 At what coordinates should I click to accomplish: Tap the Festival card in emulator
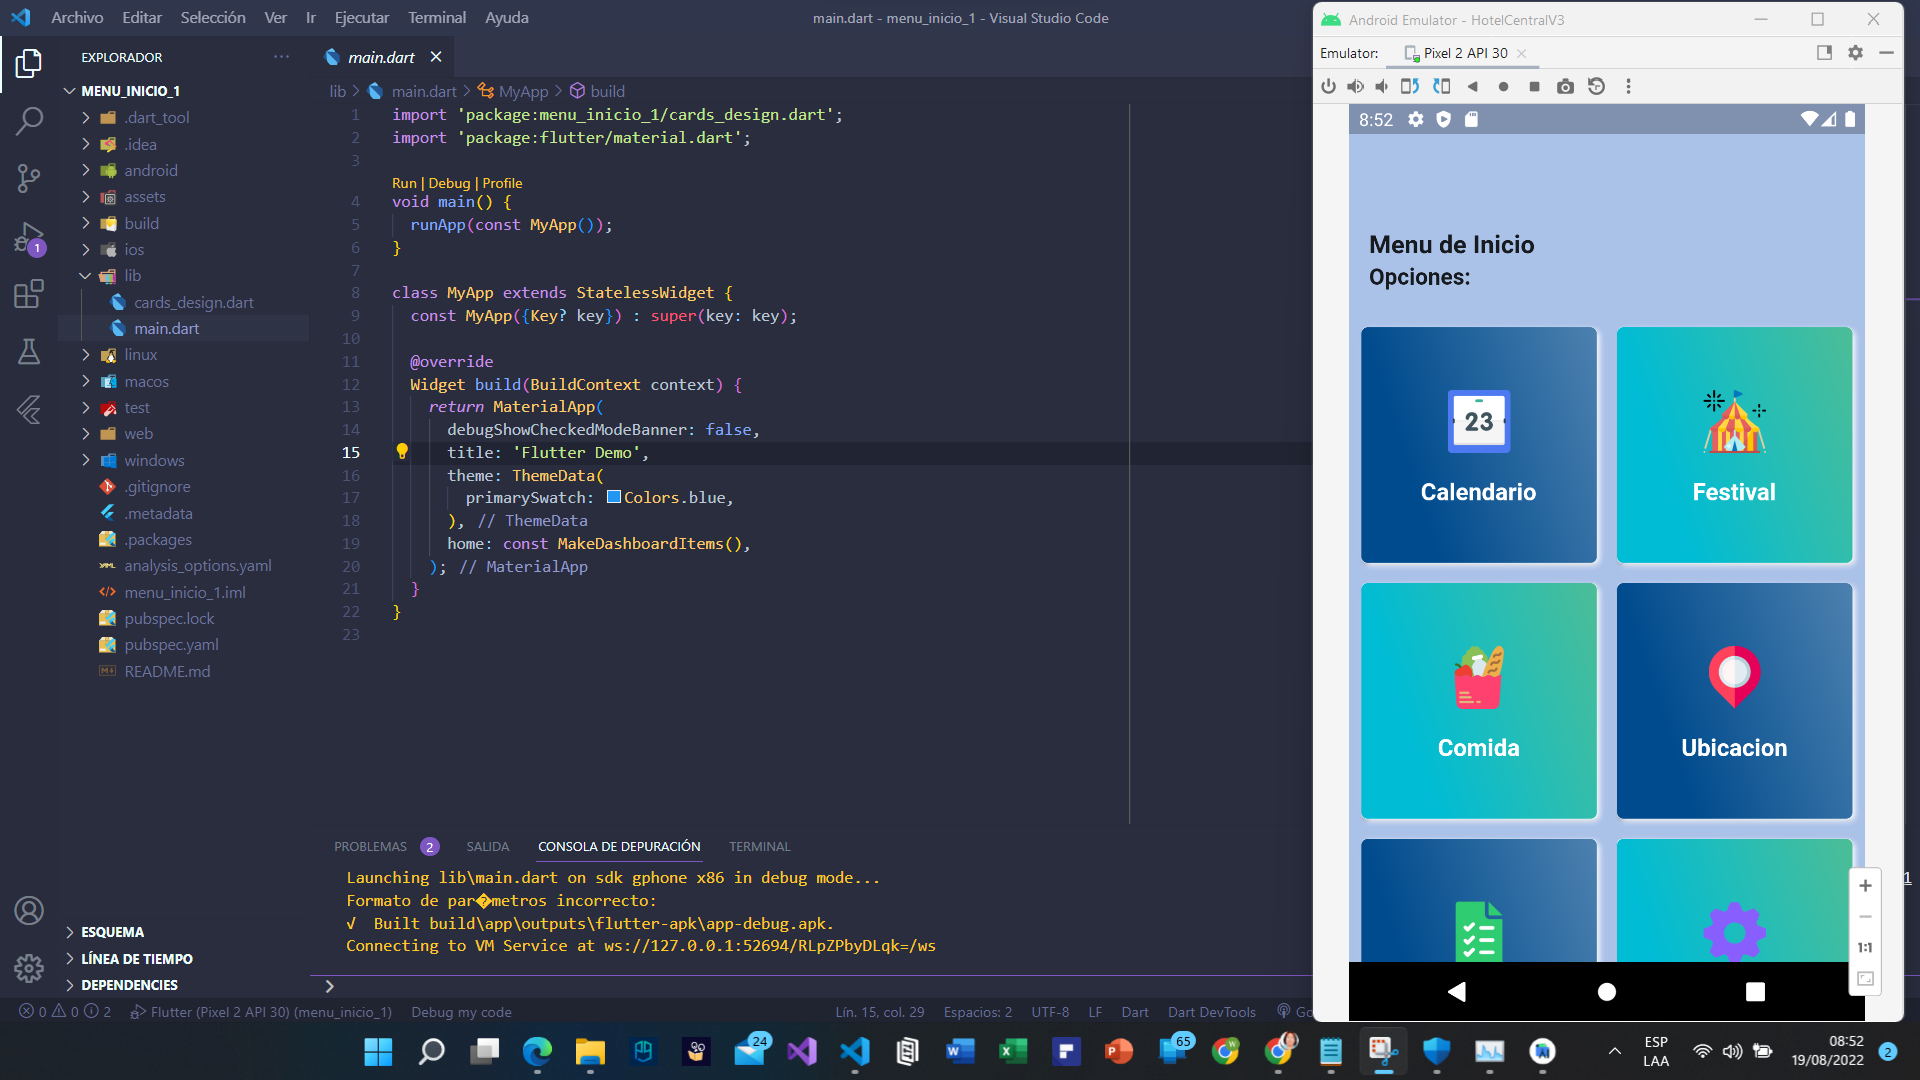[x=1734, y=445]
